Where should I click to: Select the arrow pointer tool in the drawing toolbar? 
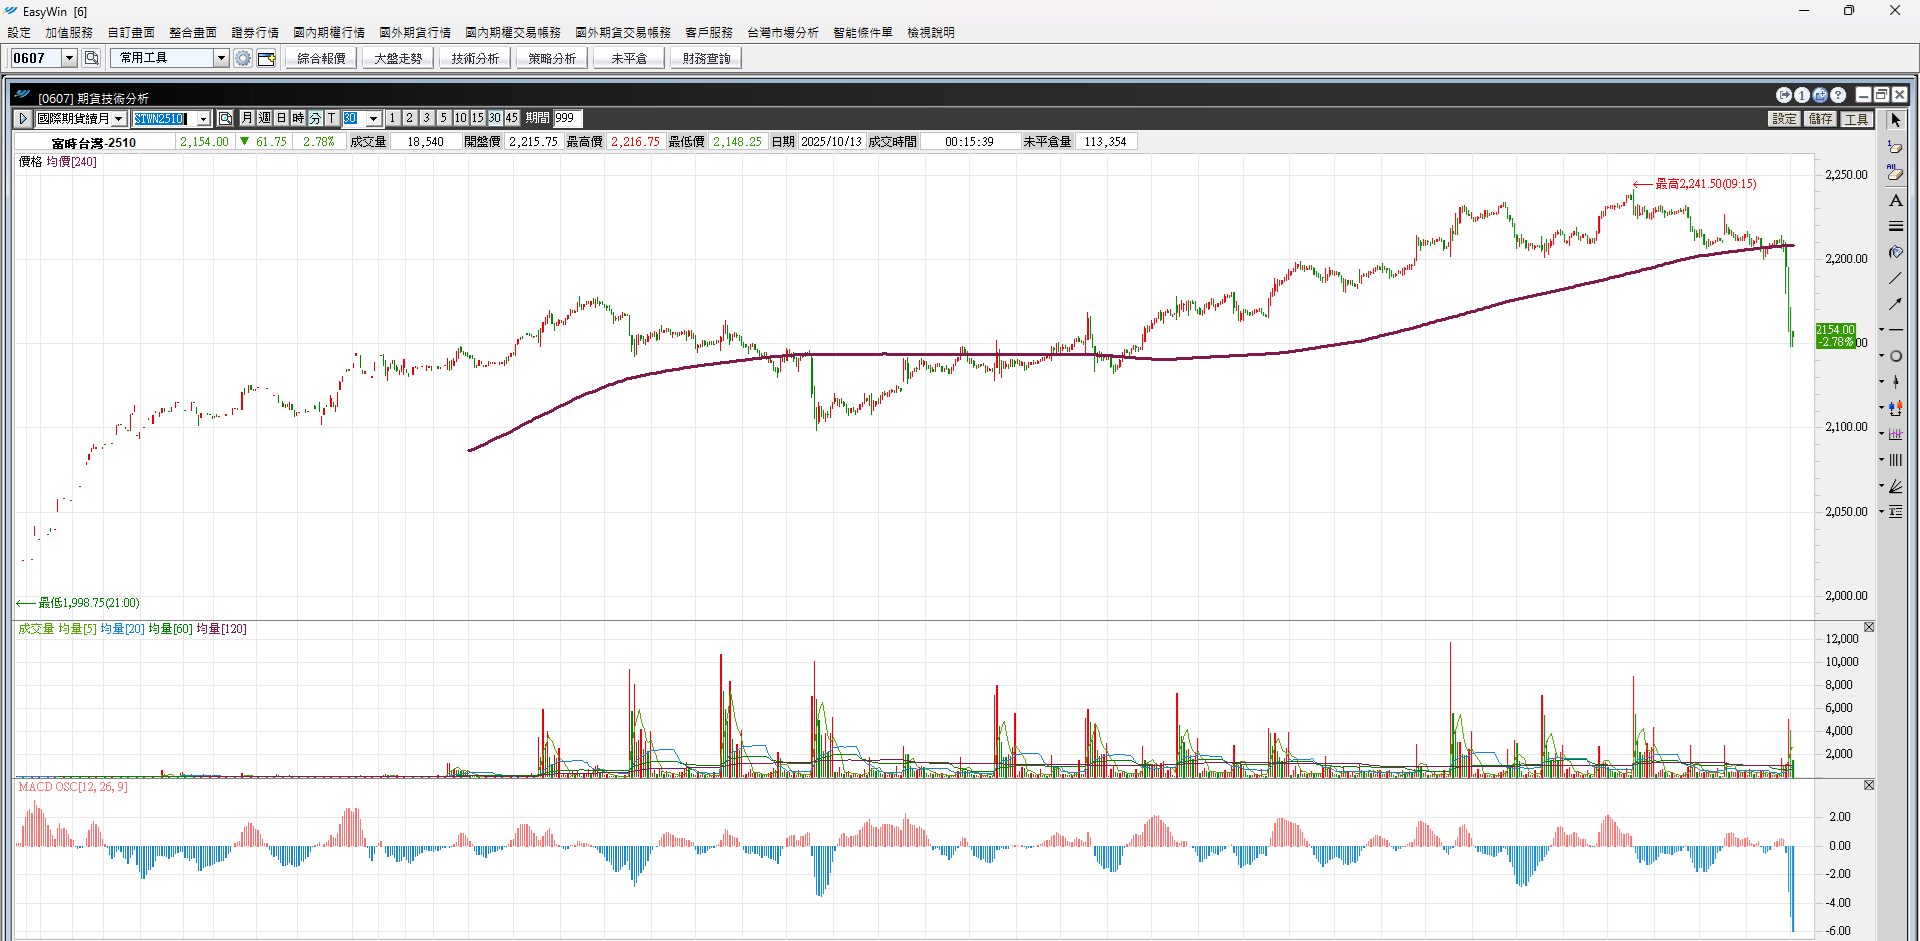[x=1895, y=120]
